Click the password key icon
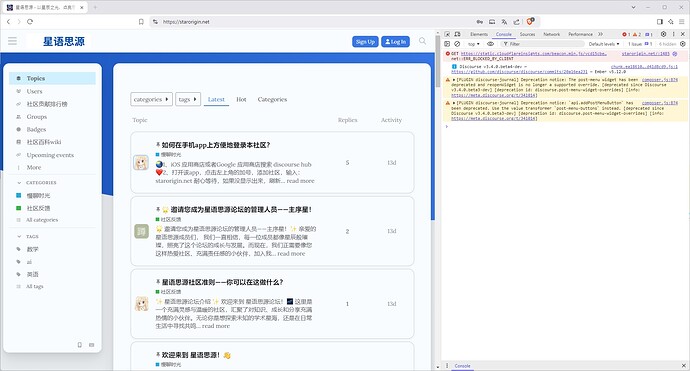The height and width of the screenshot is (371, 690). [480, 22]
